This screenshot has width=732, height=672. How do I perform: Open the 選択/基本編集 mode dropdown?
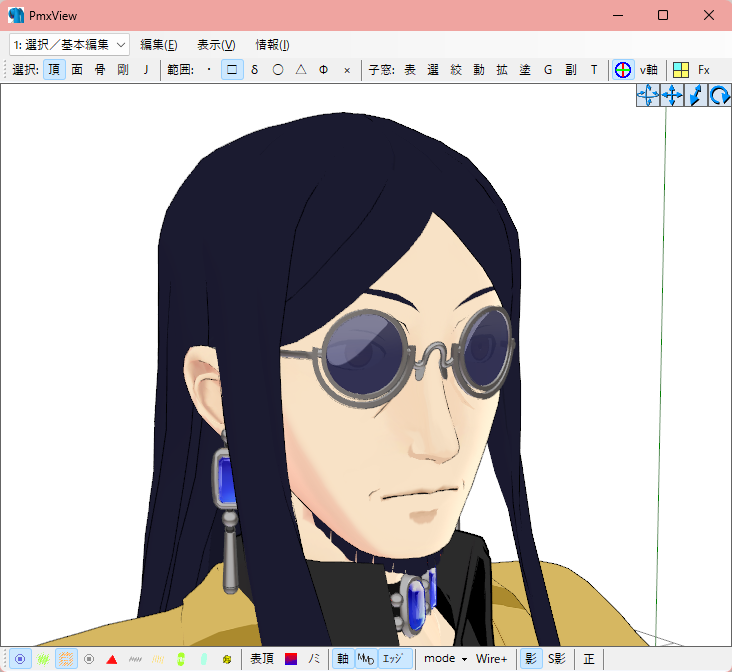click(x=70, y=45)
